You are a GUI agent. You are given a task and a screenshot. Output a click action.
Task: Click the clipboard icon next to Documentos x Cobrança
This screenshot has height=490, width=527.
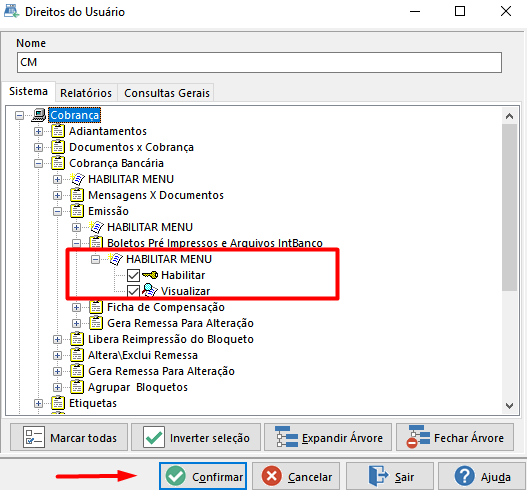point(58,147)
